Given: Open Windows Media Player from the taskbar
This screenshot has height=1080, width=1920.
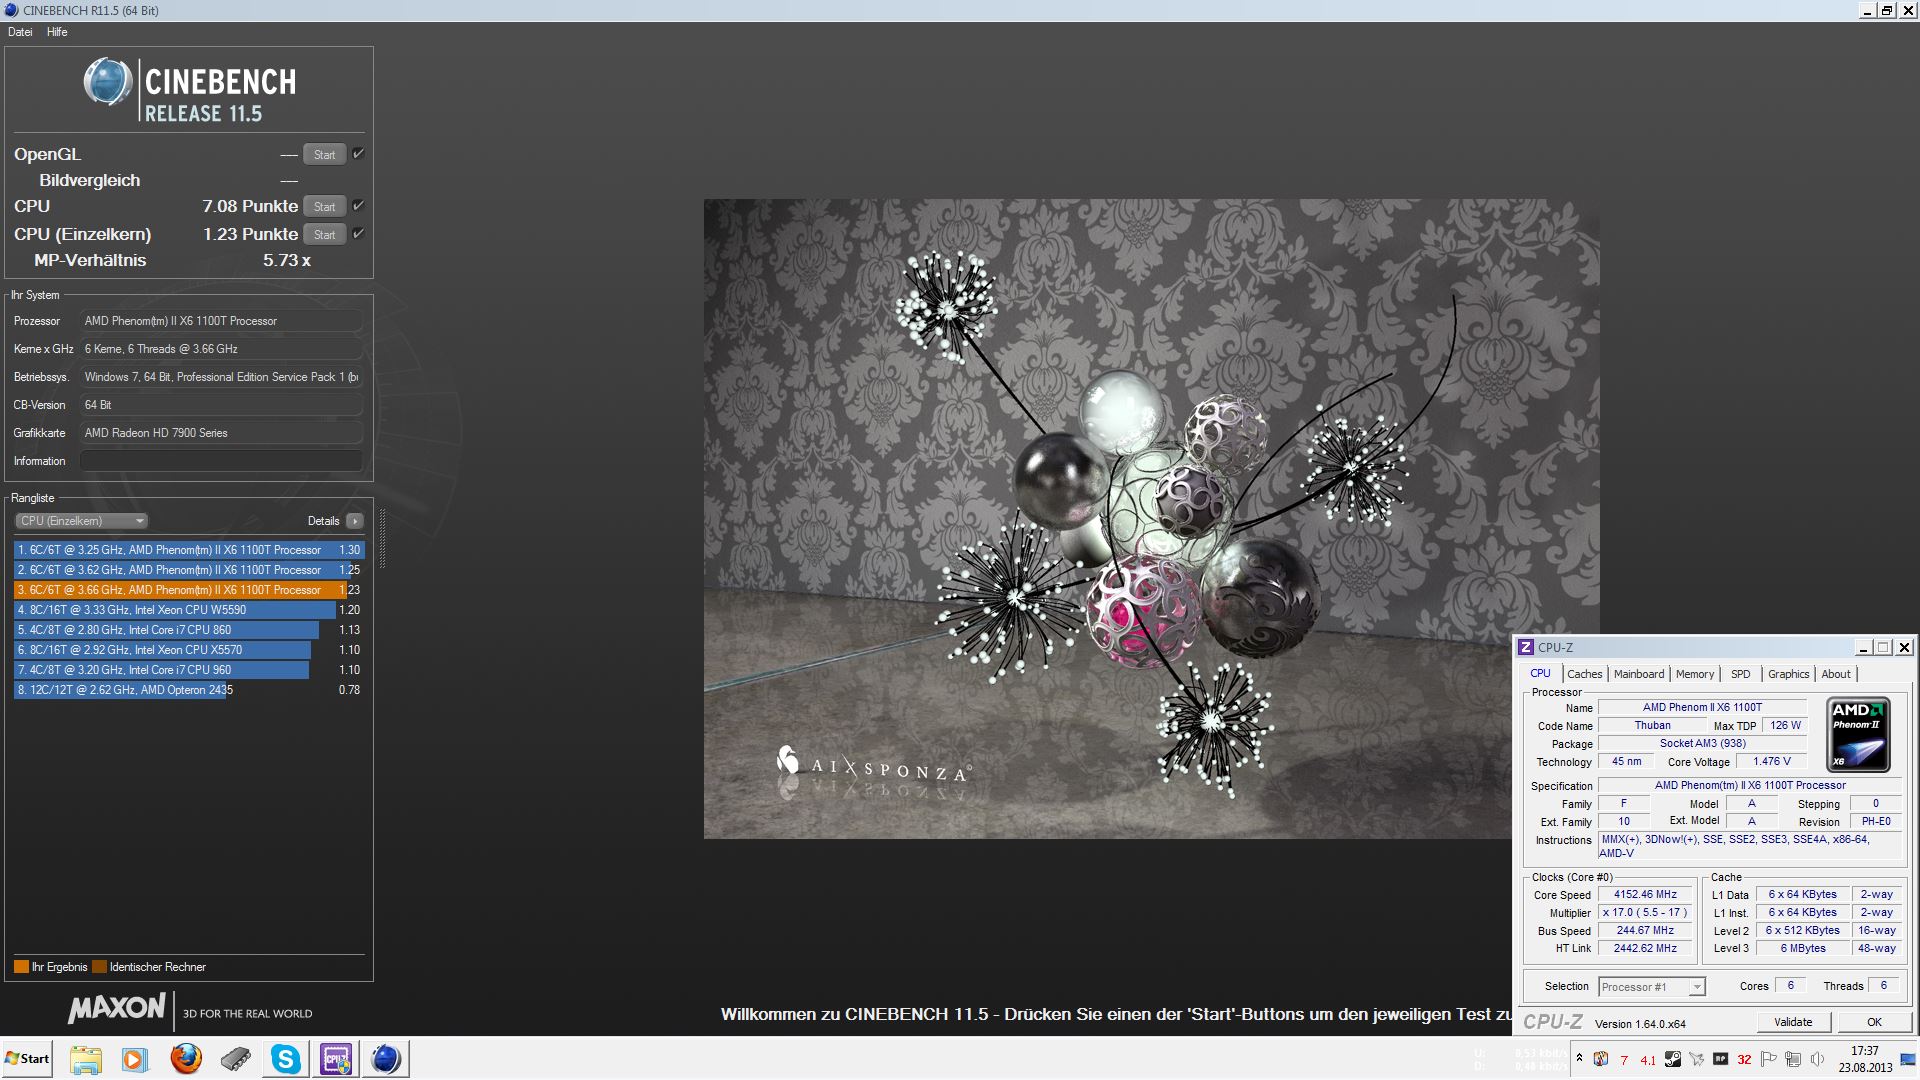Looking at the screenshot, I should pos(134,1058).
